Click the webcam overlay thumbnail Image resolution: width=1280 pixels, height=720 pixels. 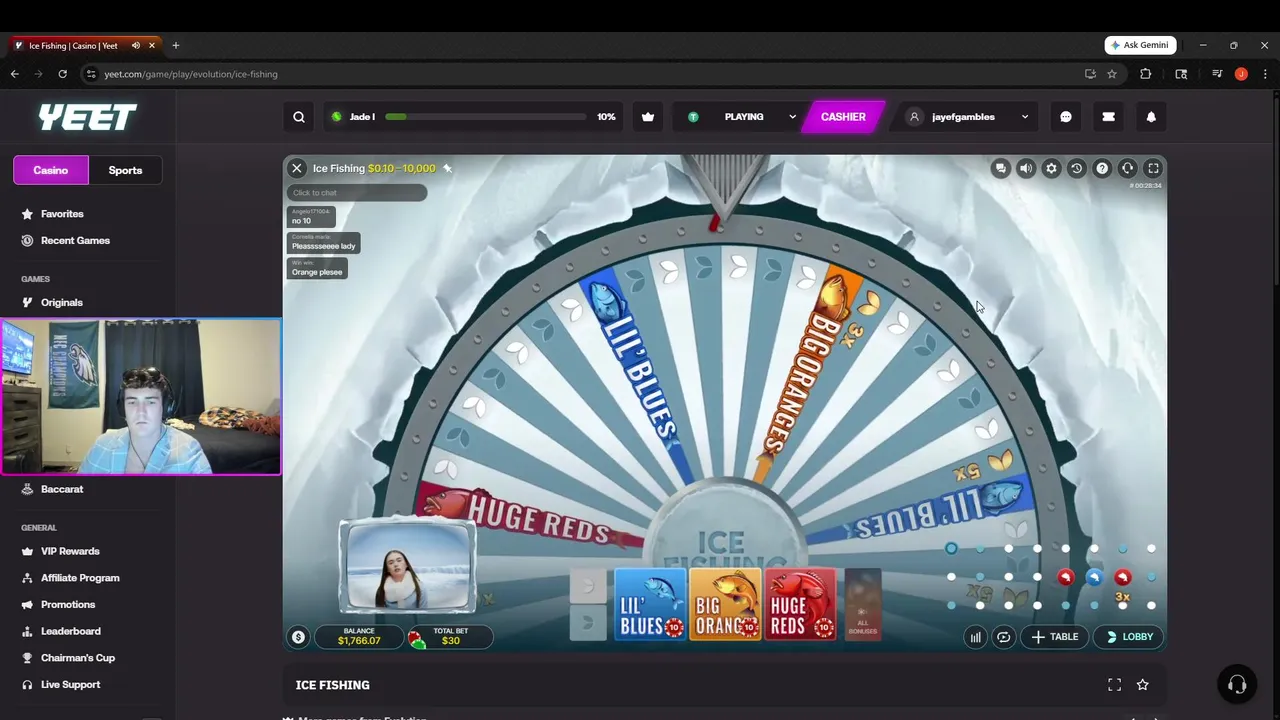(x=141, y=397)
